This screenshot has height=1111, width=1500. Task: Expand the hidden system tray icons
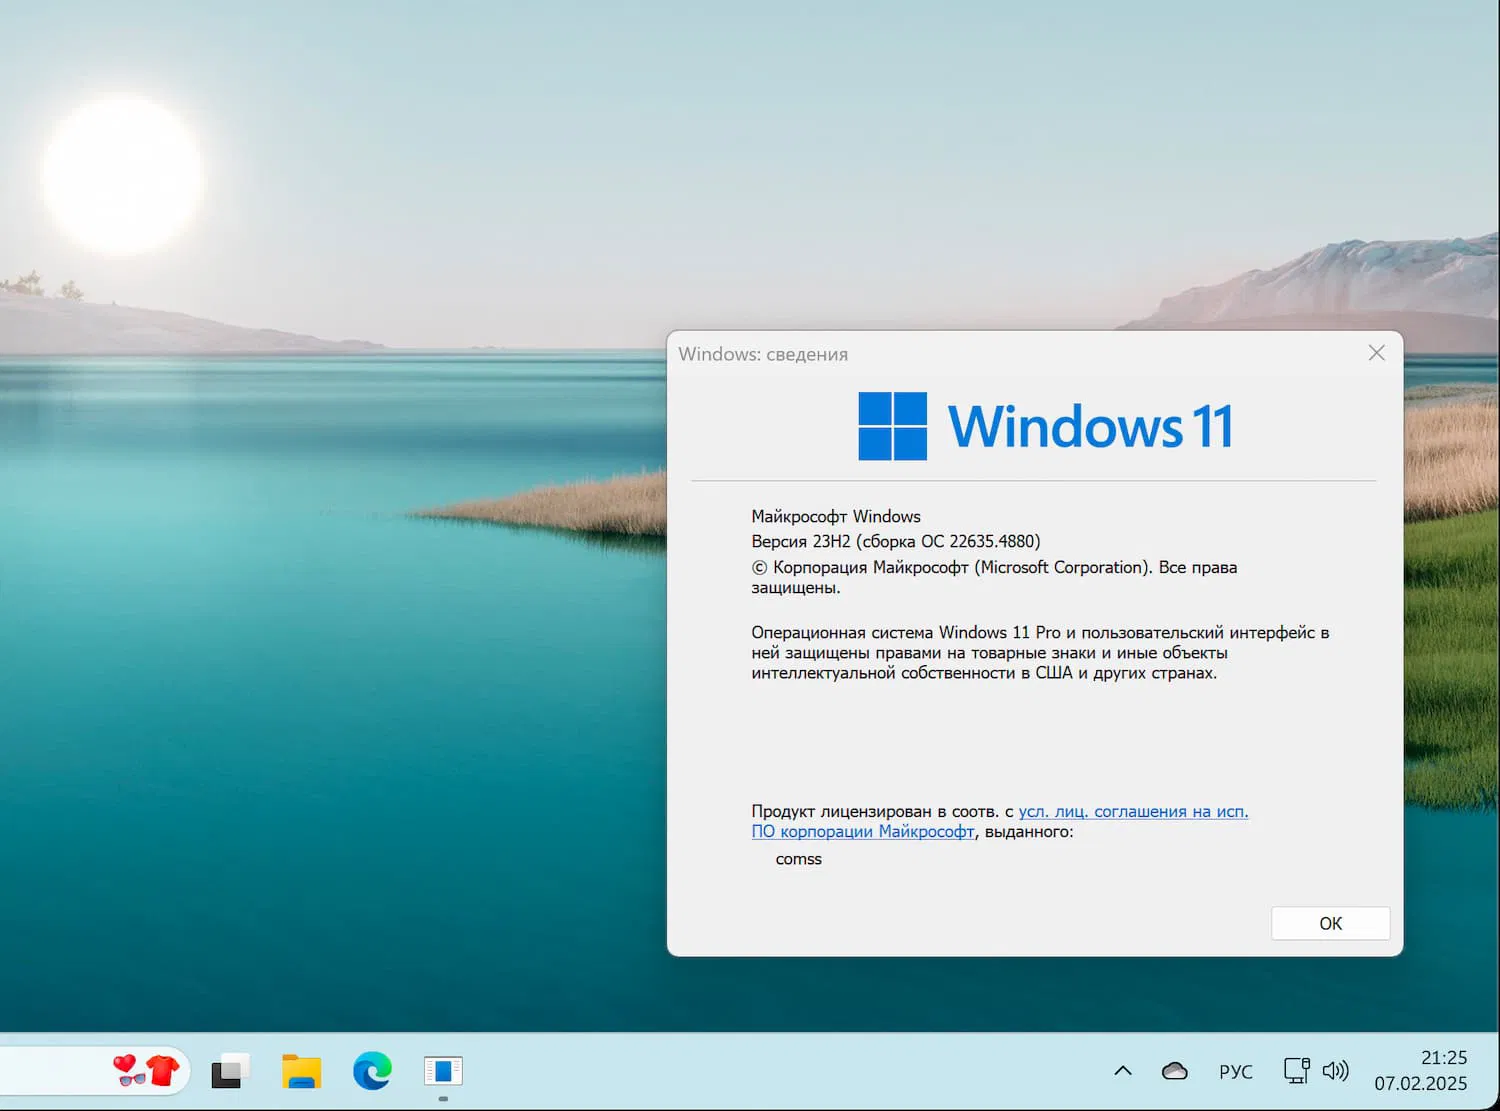tap(1121, 1070)
